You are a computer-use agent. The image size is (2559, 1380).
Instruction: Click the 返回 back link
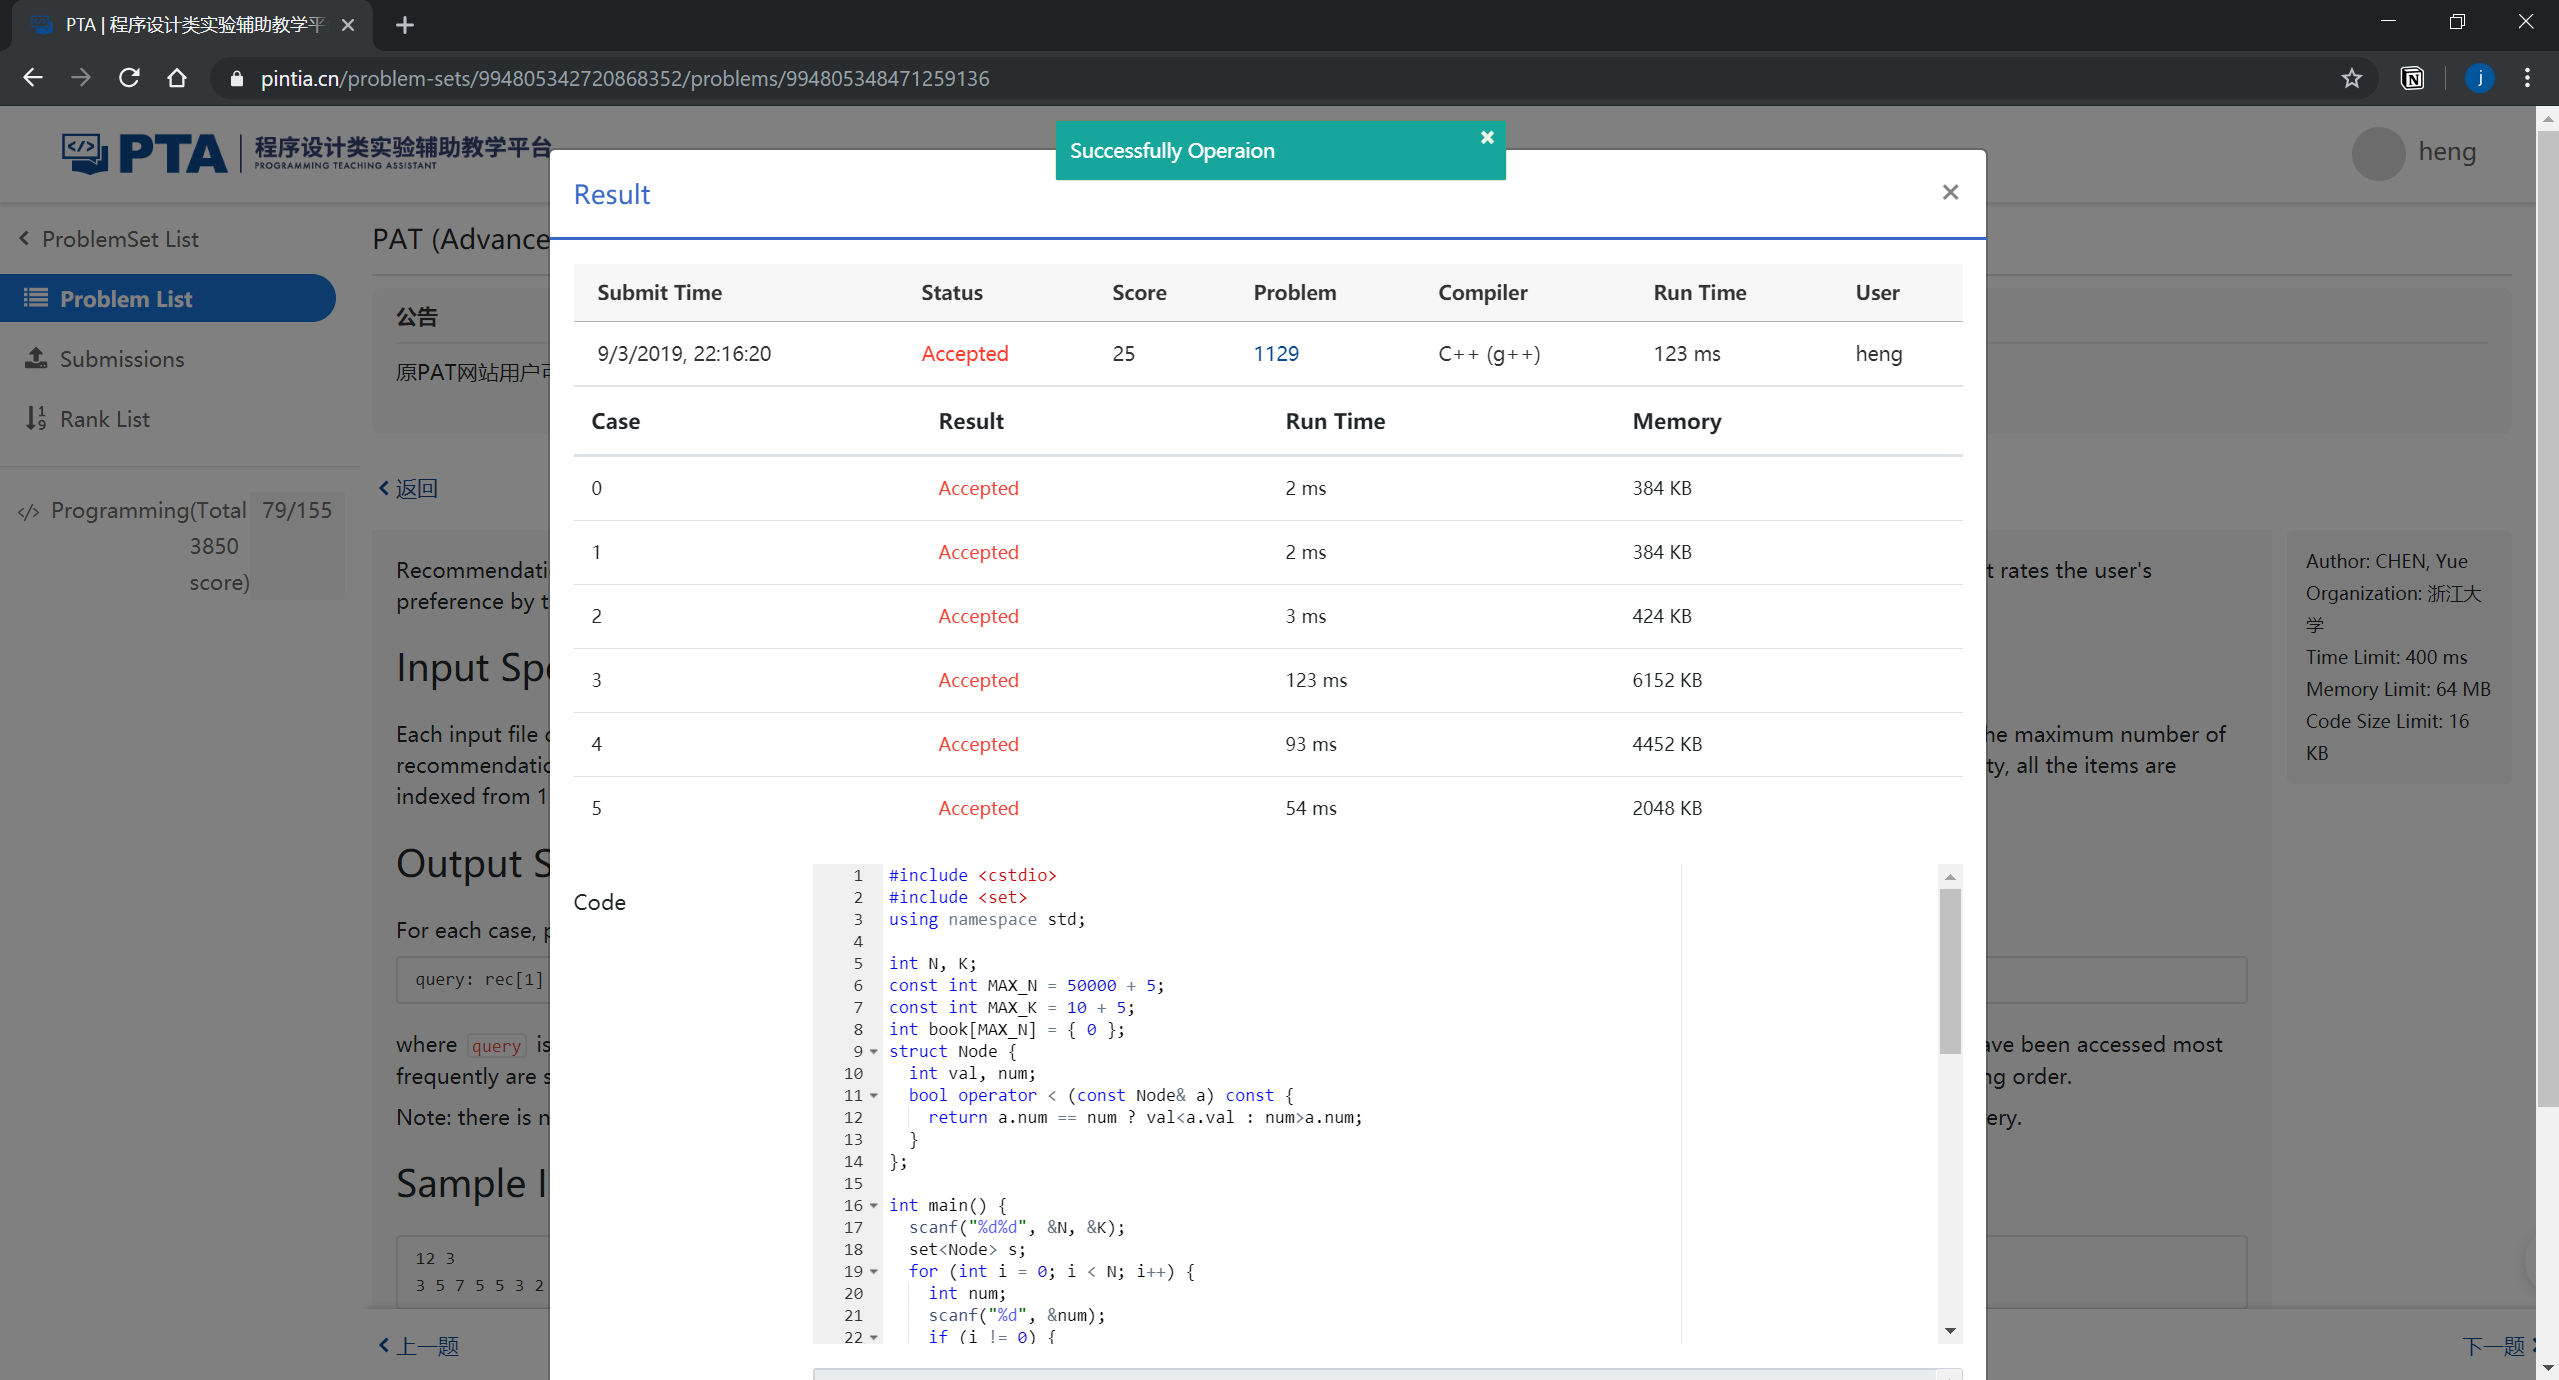click(408, 488)
